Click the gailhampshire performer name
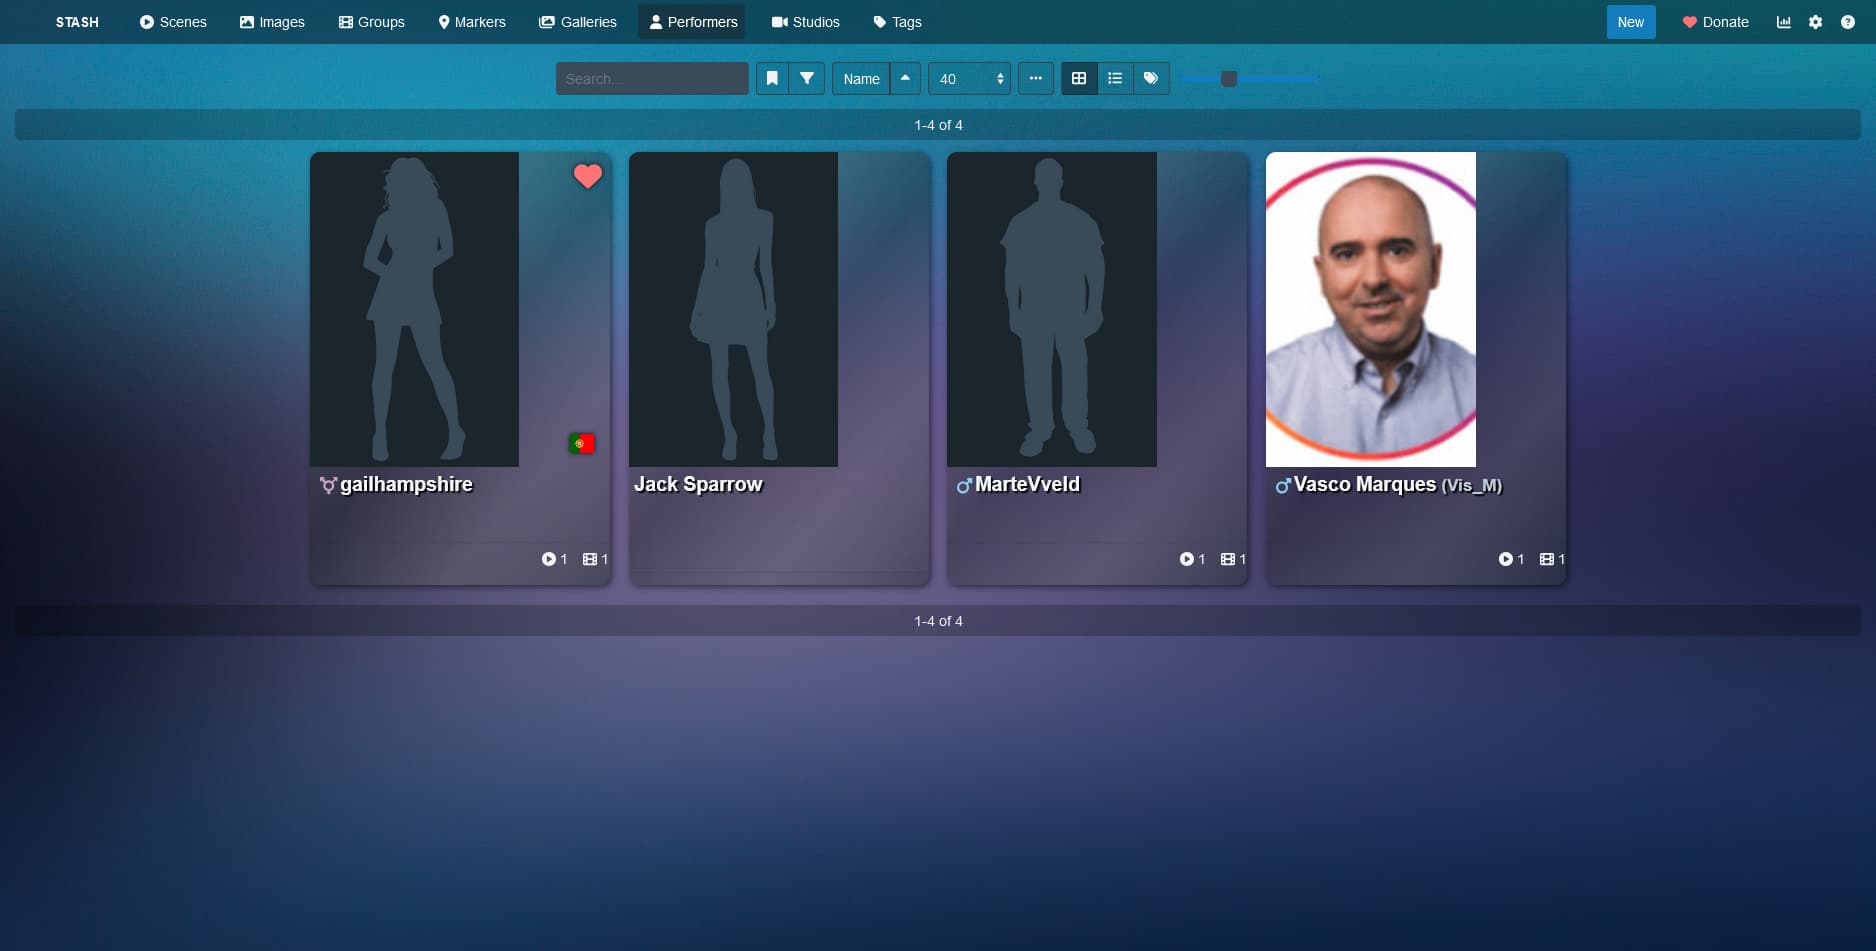The height and width of the screenshot is (951, 1876). 406,485
